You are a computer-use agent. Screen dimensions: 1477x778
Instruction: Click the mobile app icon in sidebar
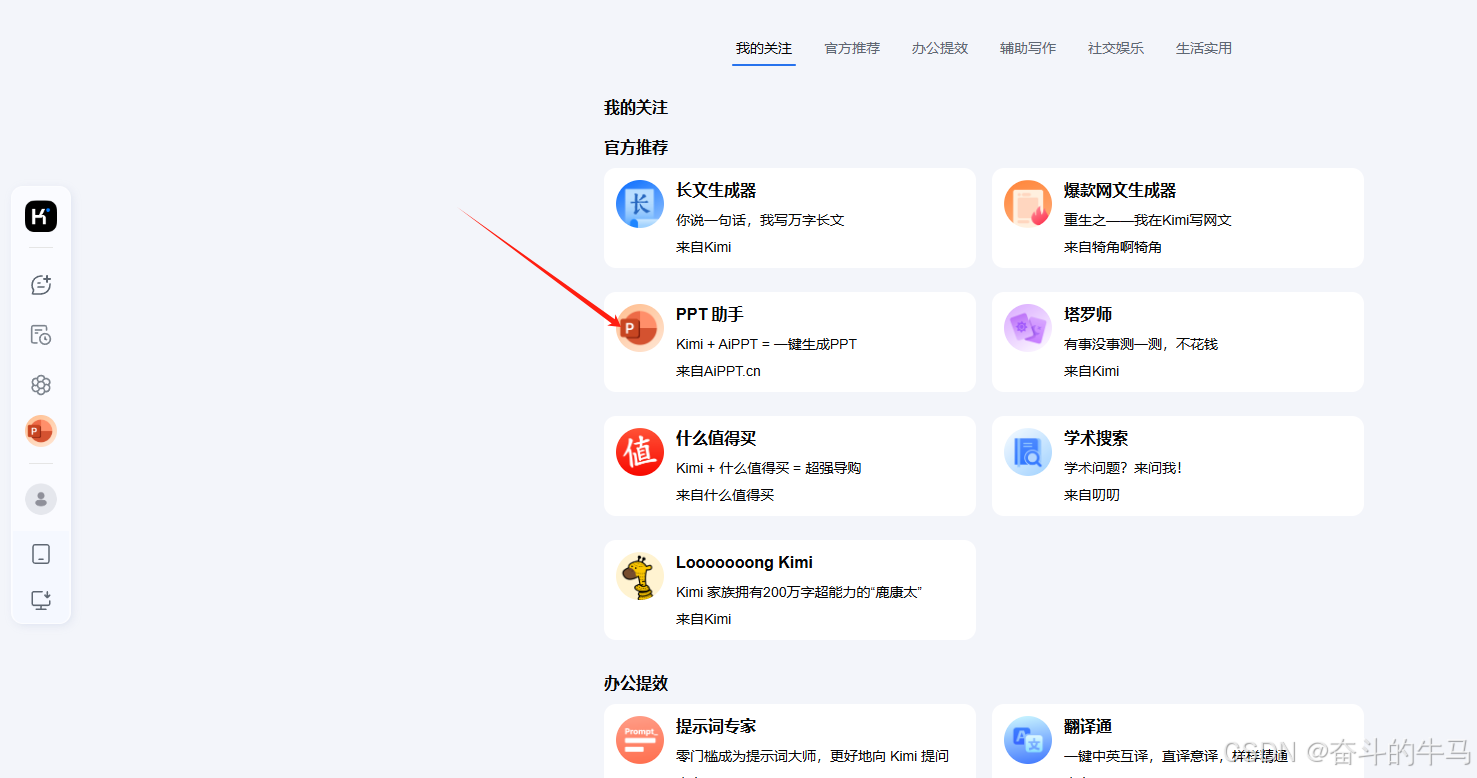(41, 554)
